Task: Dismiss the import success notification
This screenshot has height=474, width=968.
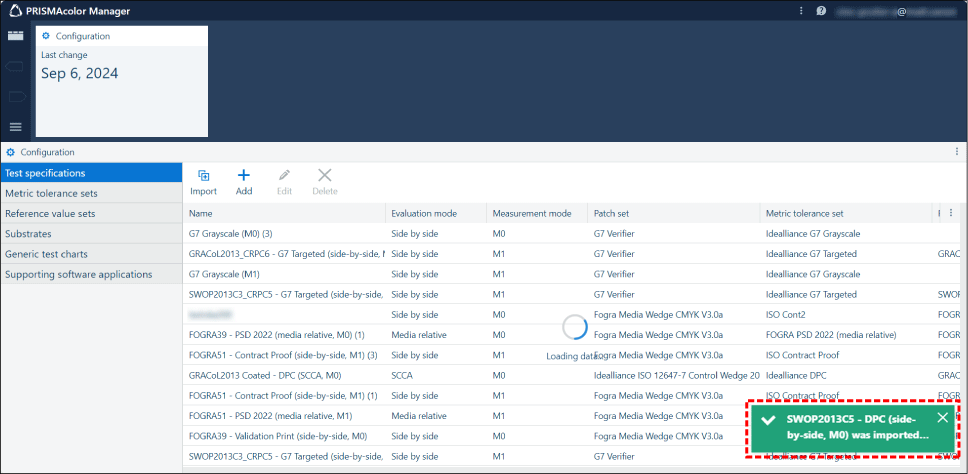Action: (942, 418)
